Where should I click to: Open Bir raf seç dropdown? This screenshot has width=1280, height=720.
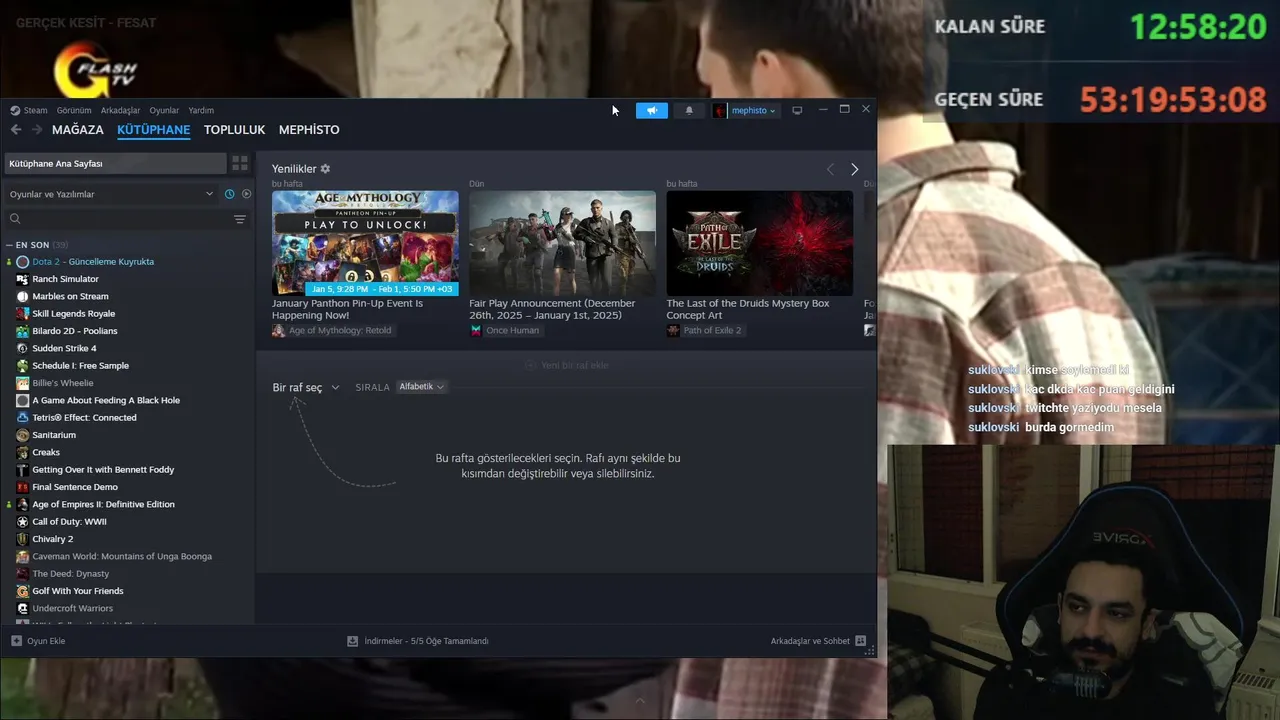[306, 388]
